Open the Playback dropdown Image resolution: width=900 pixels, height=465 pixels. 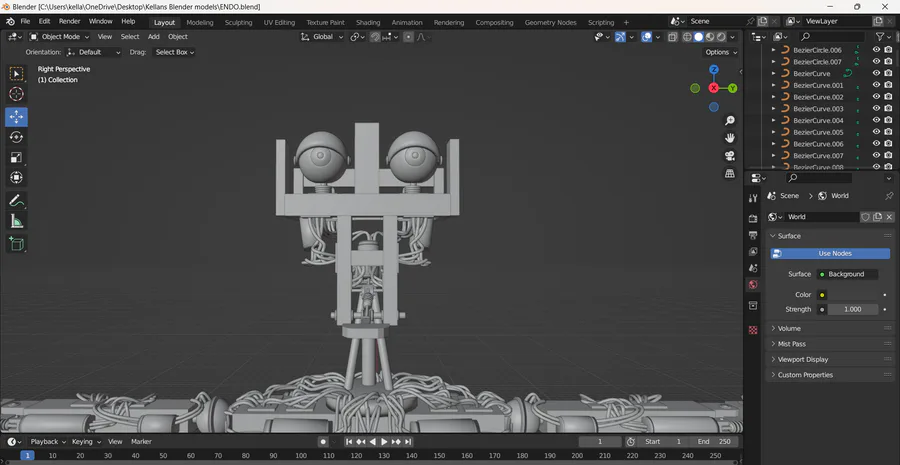[x=48, y=441]
